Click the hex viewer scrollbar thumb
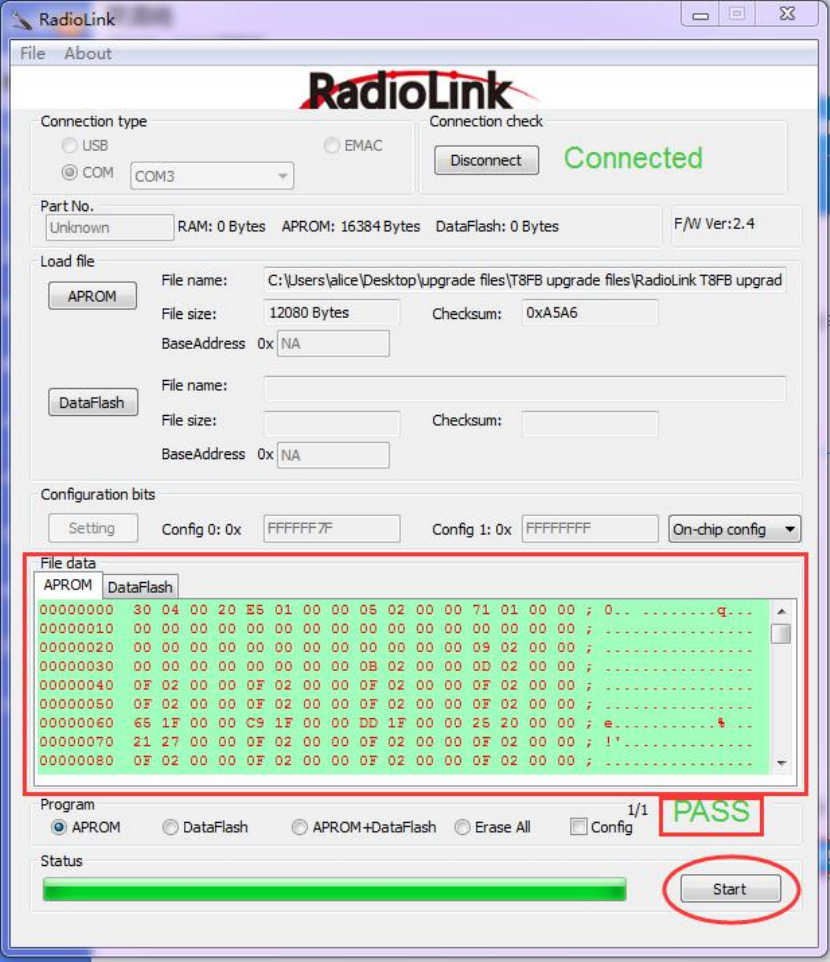This screenshot has height=962, width=830. click(781, 633)
